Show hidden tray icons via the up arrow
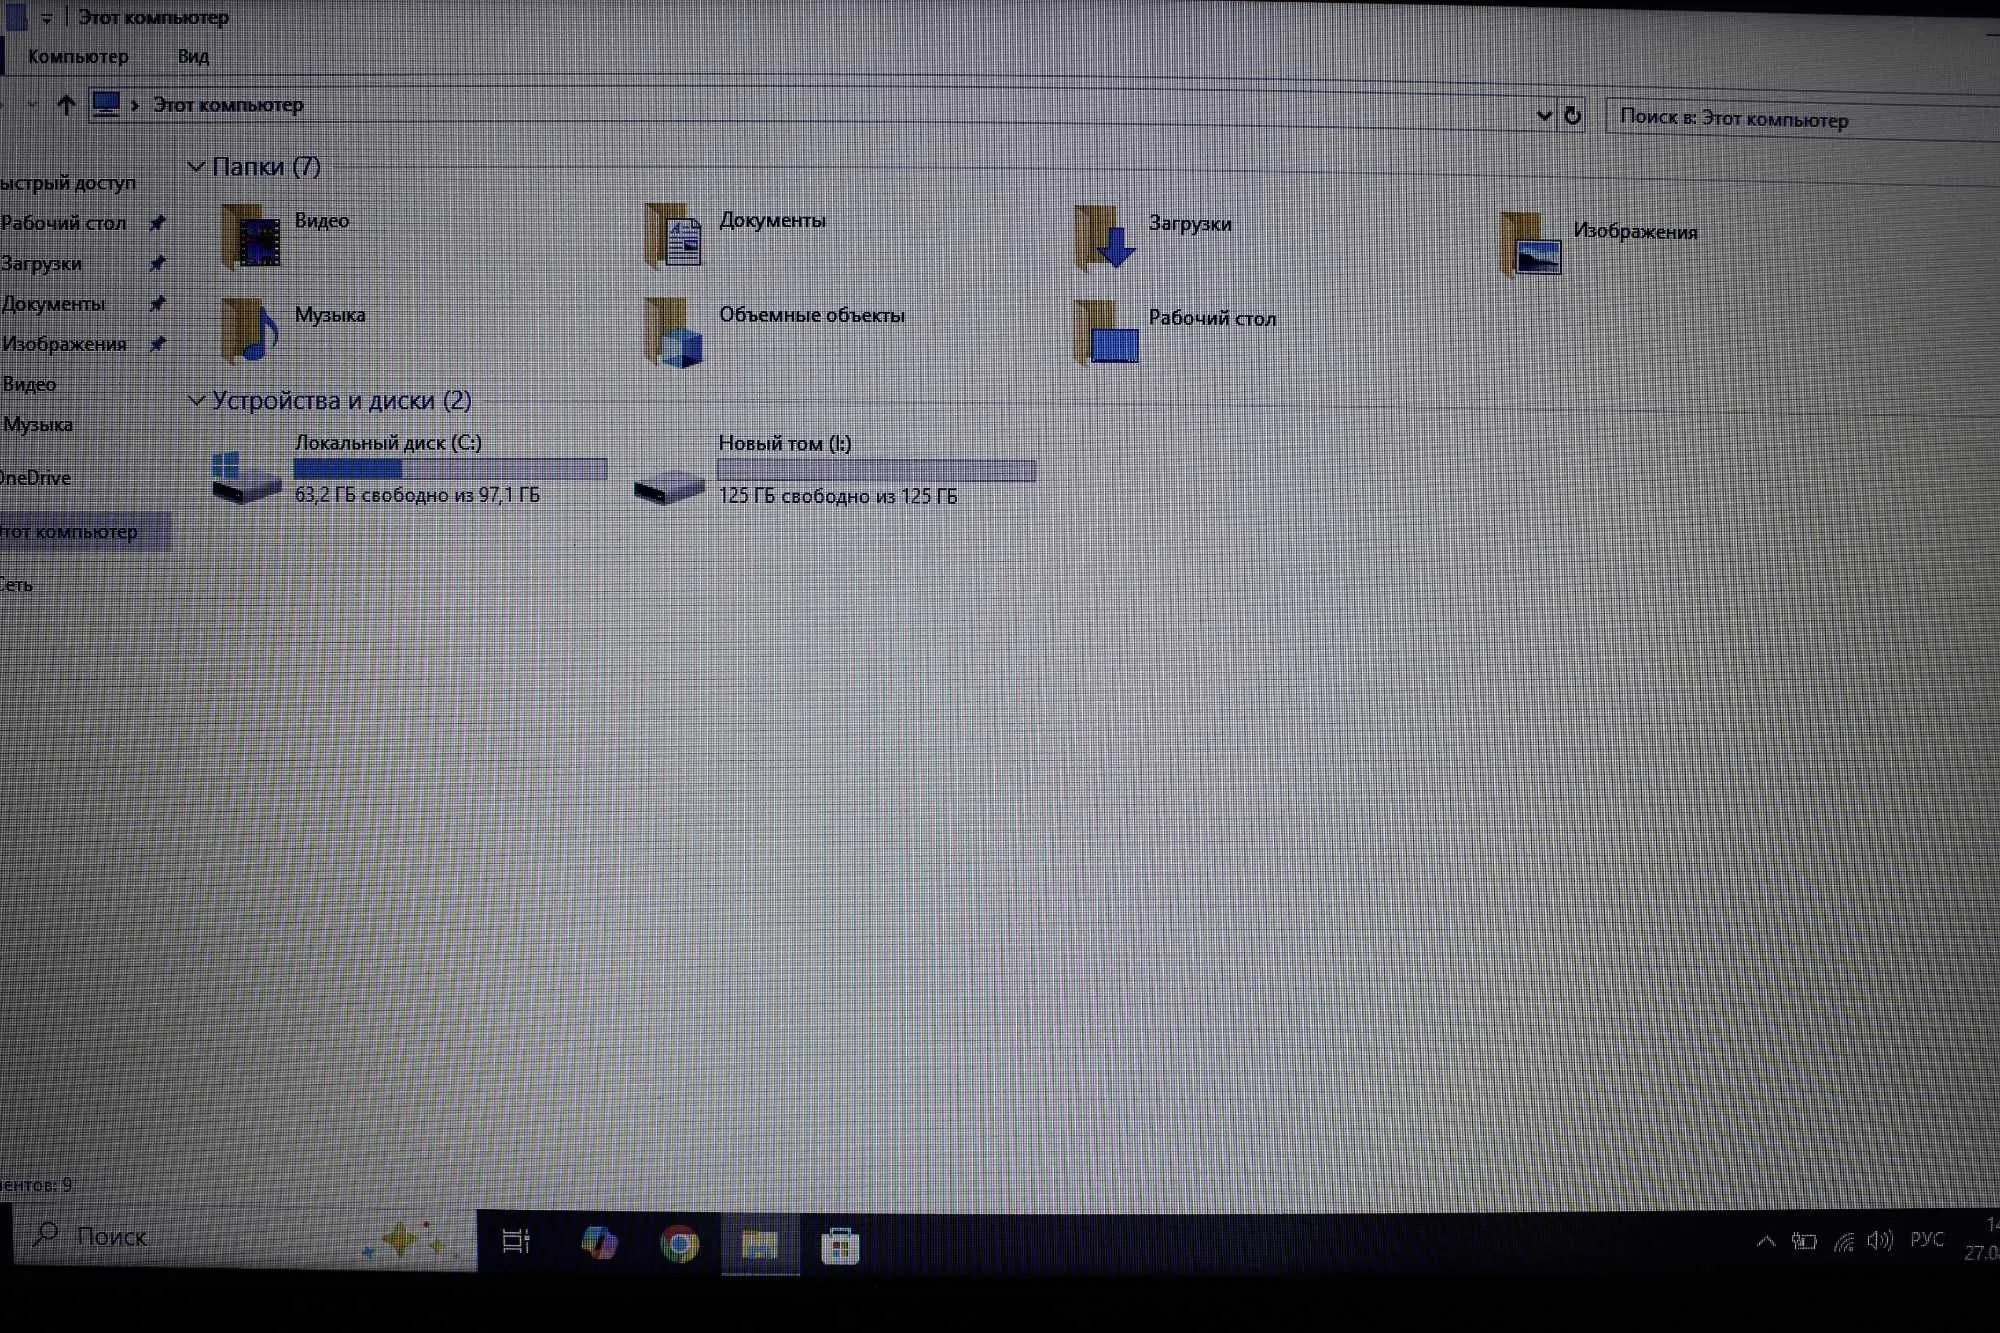This screenshot has height=1333, width=2000. tap(1765, 1240)
